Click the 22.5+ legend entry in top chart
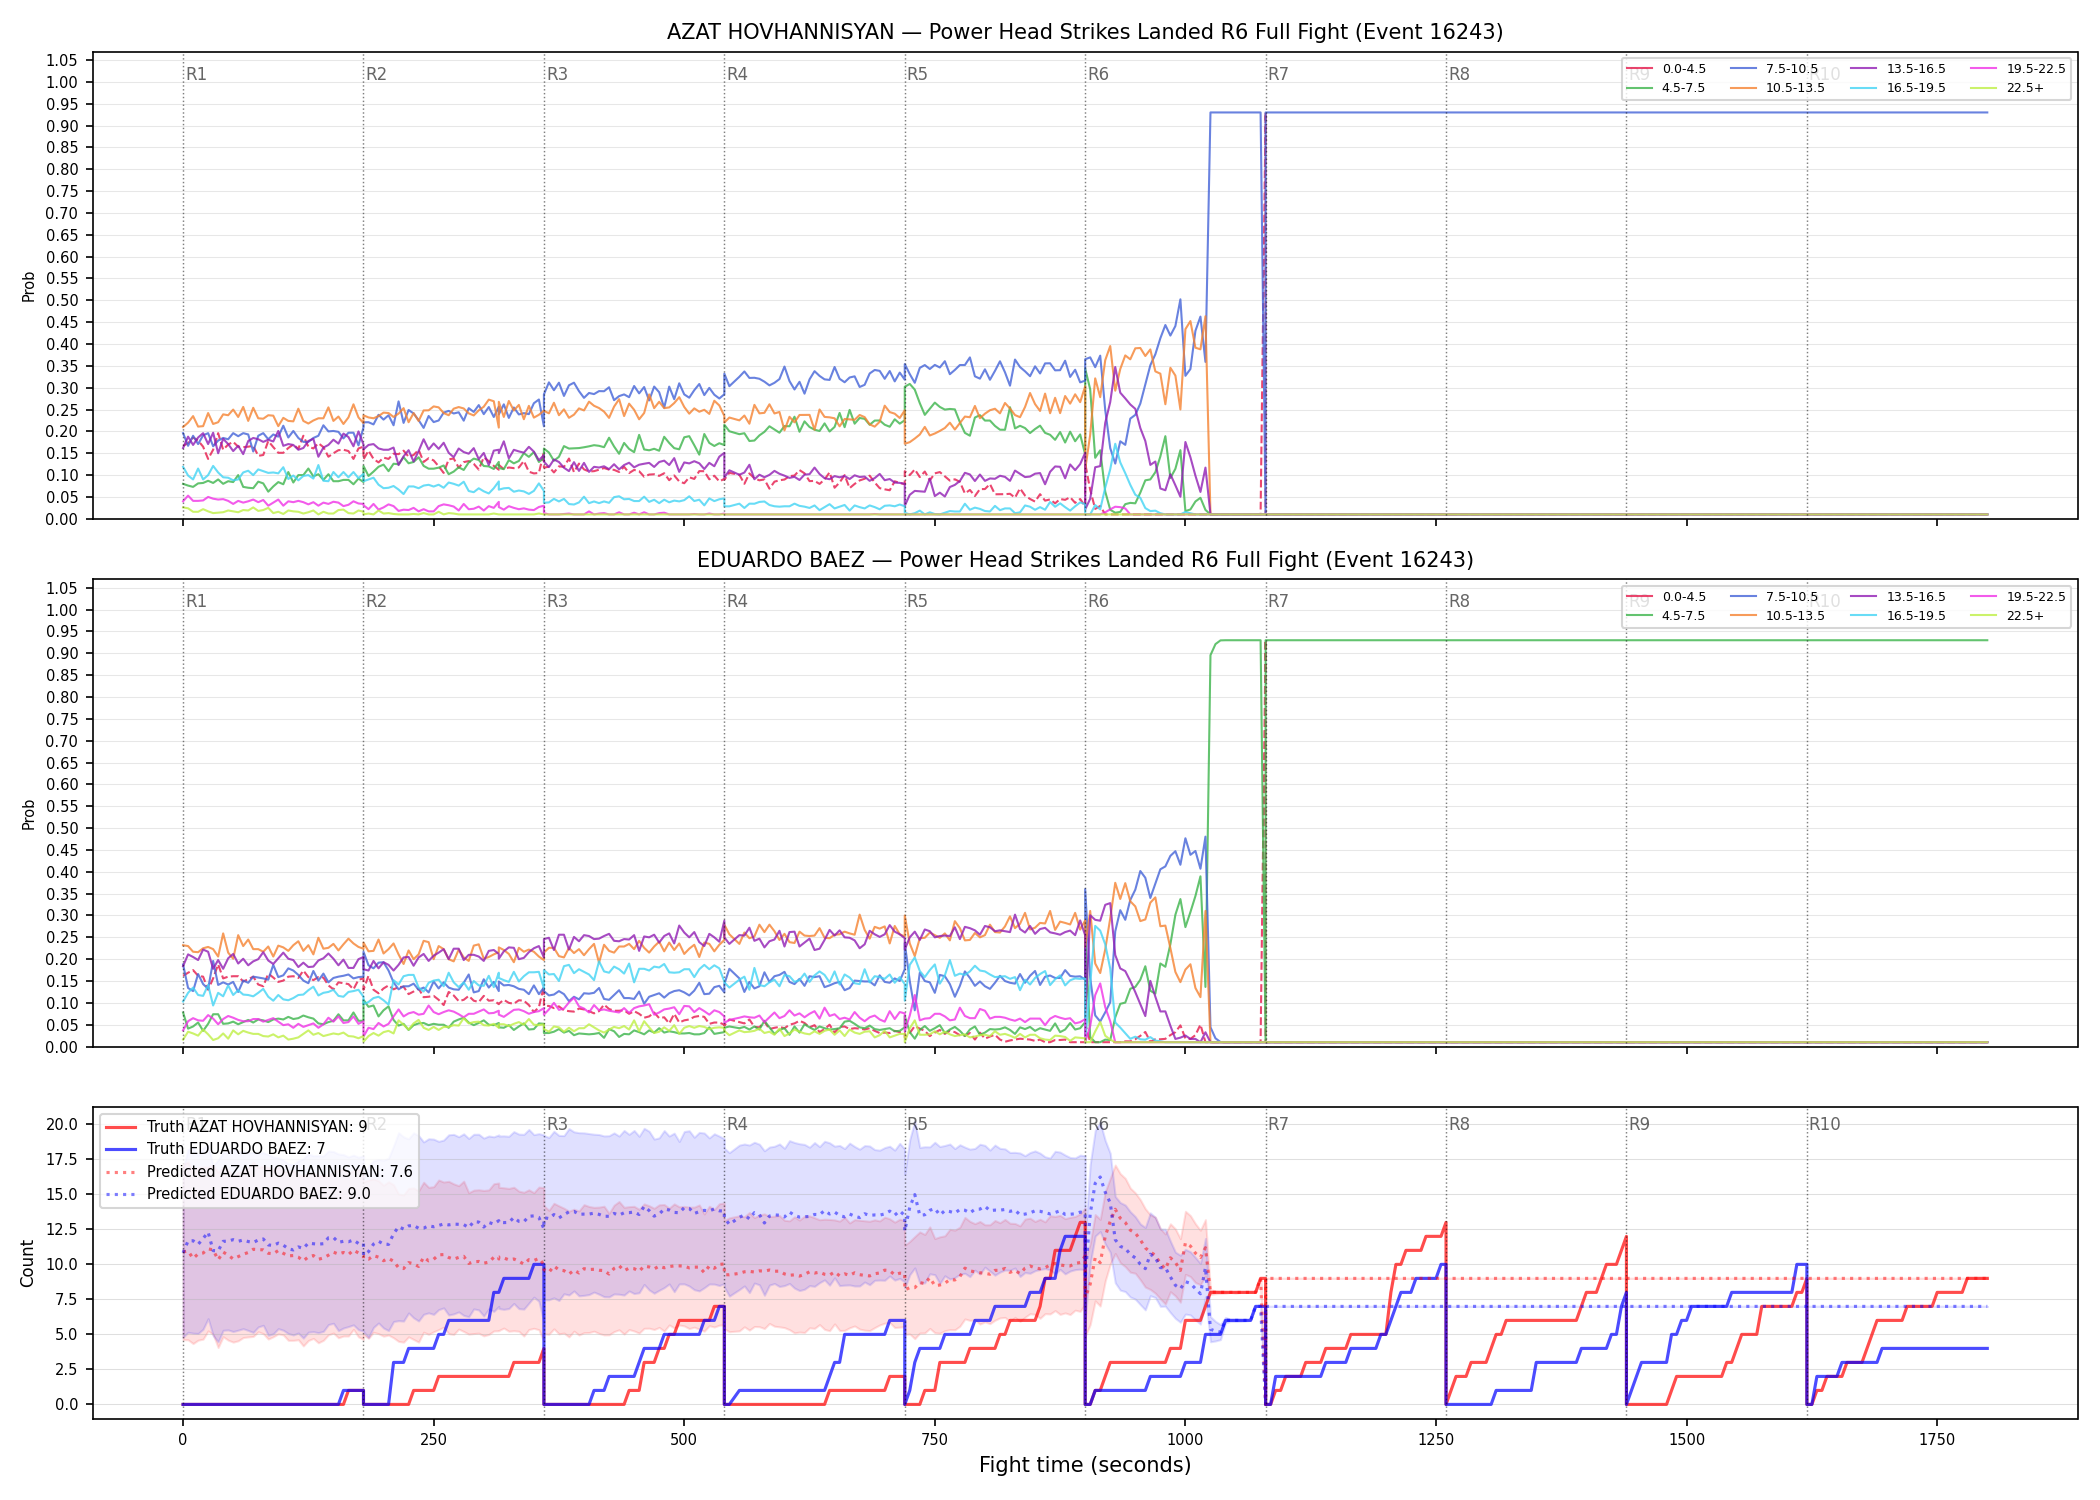The height and width of the screenshot is (1500, 2100). 2007,88
